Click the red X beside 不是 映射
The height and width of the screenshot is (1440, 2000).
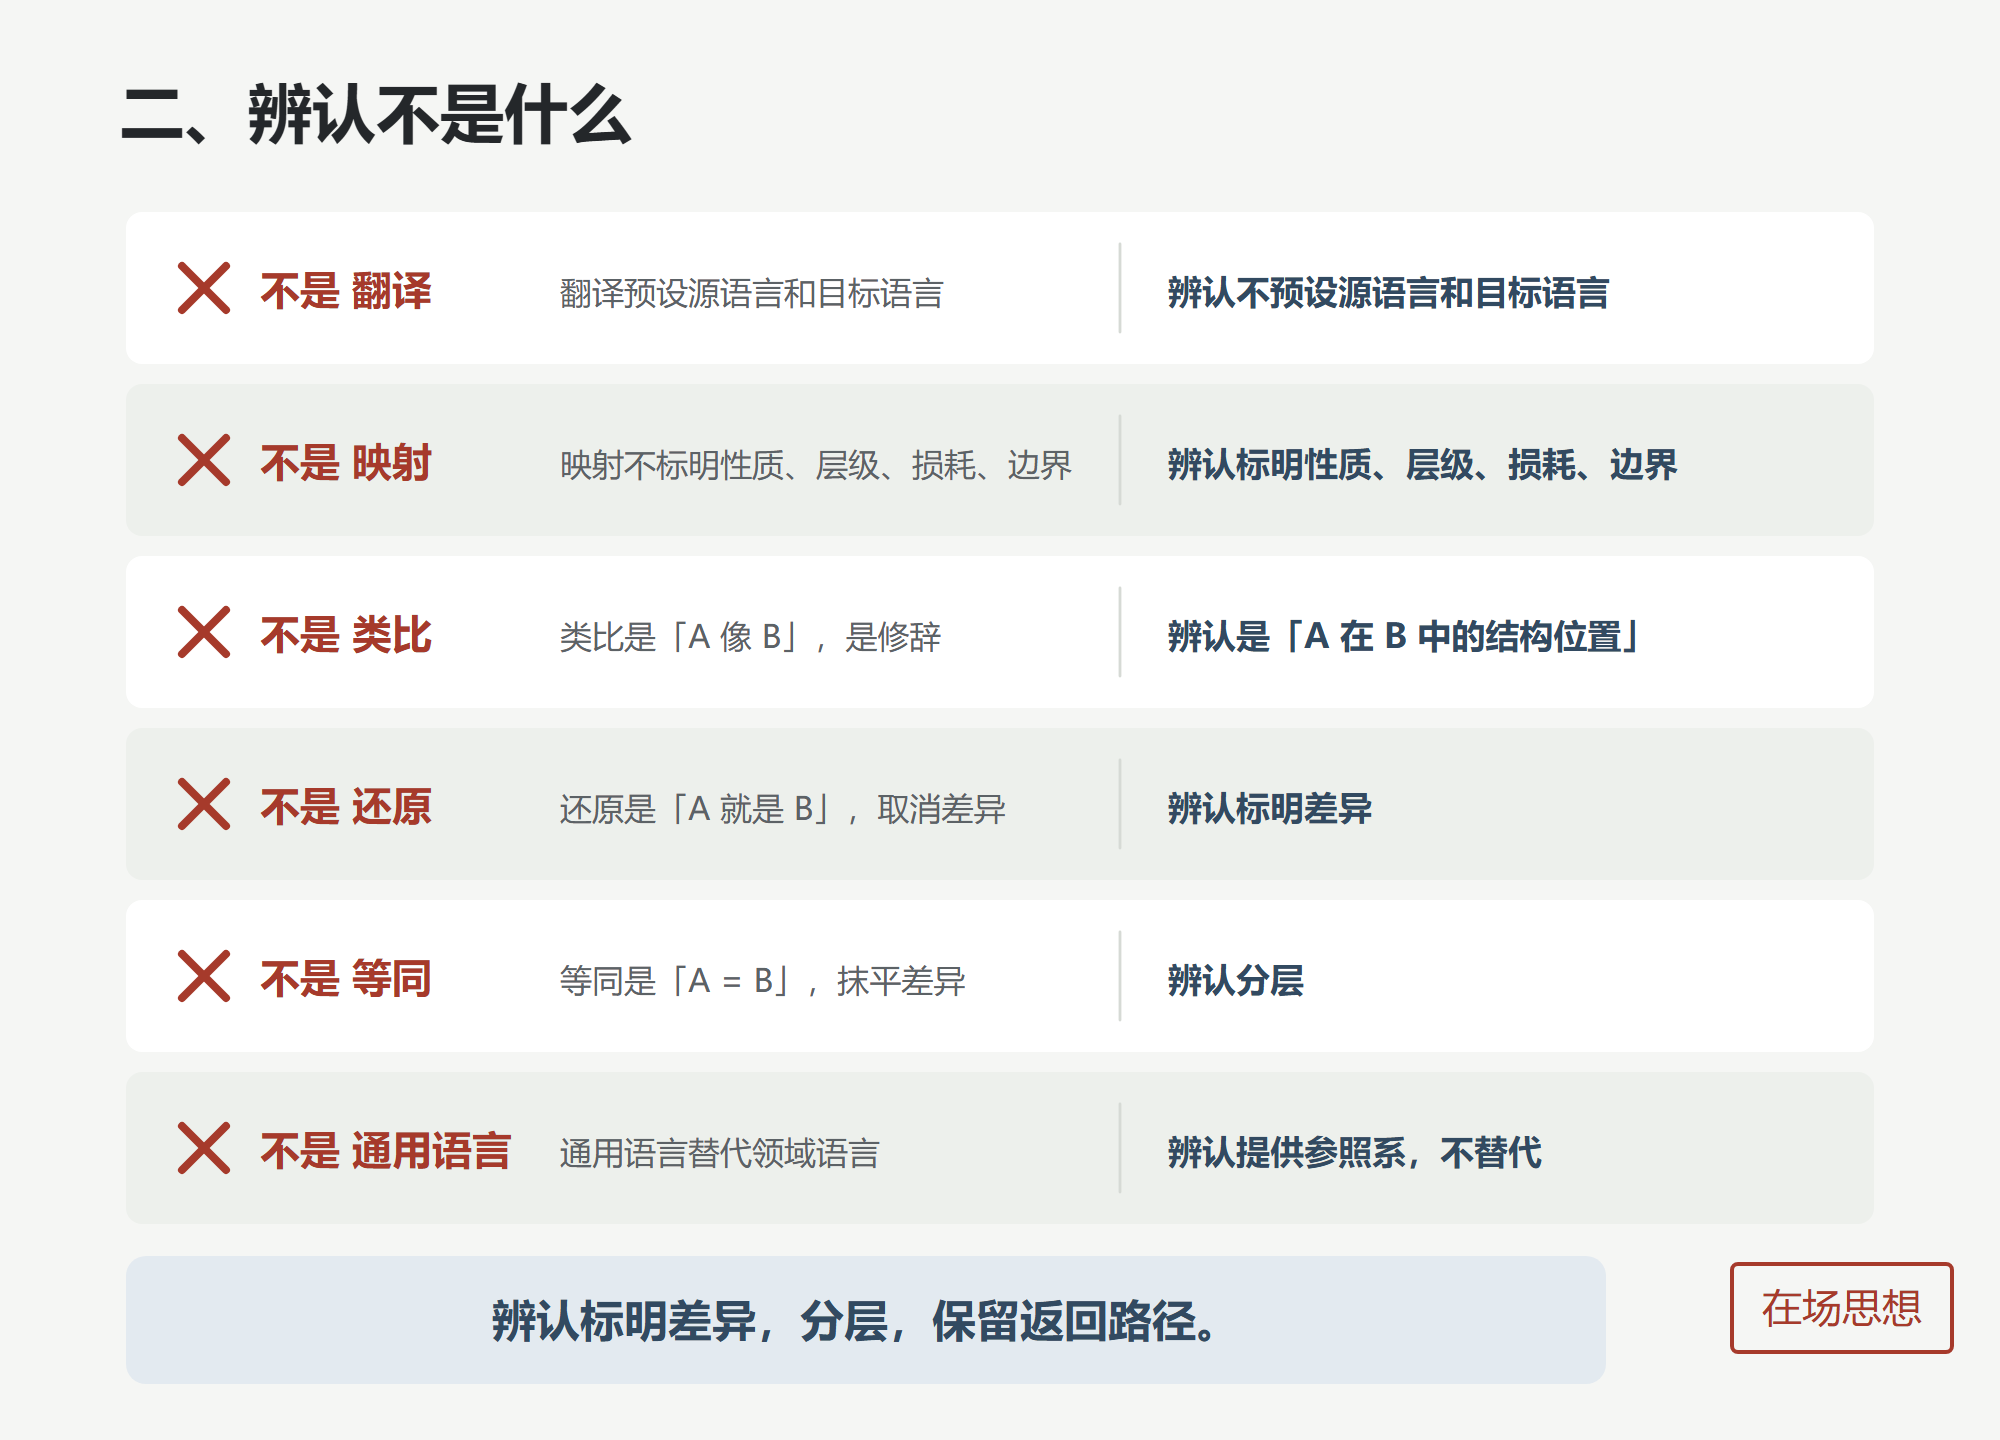coord(204,460)
